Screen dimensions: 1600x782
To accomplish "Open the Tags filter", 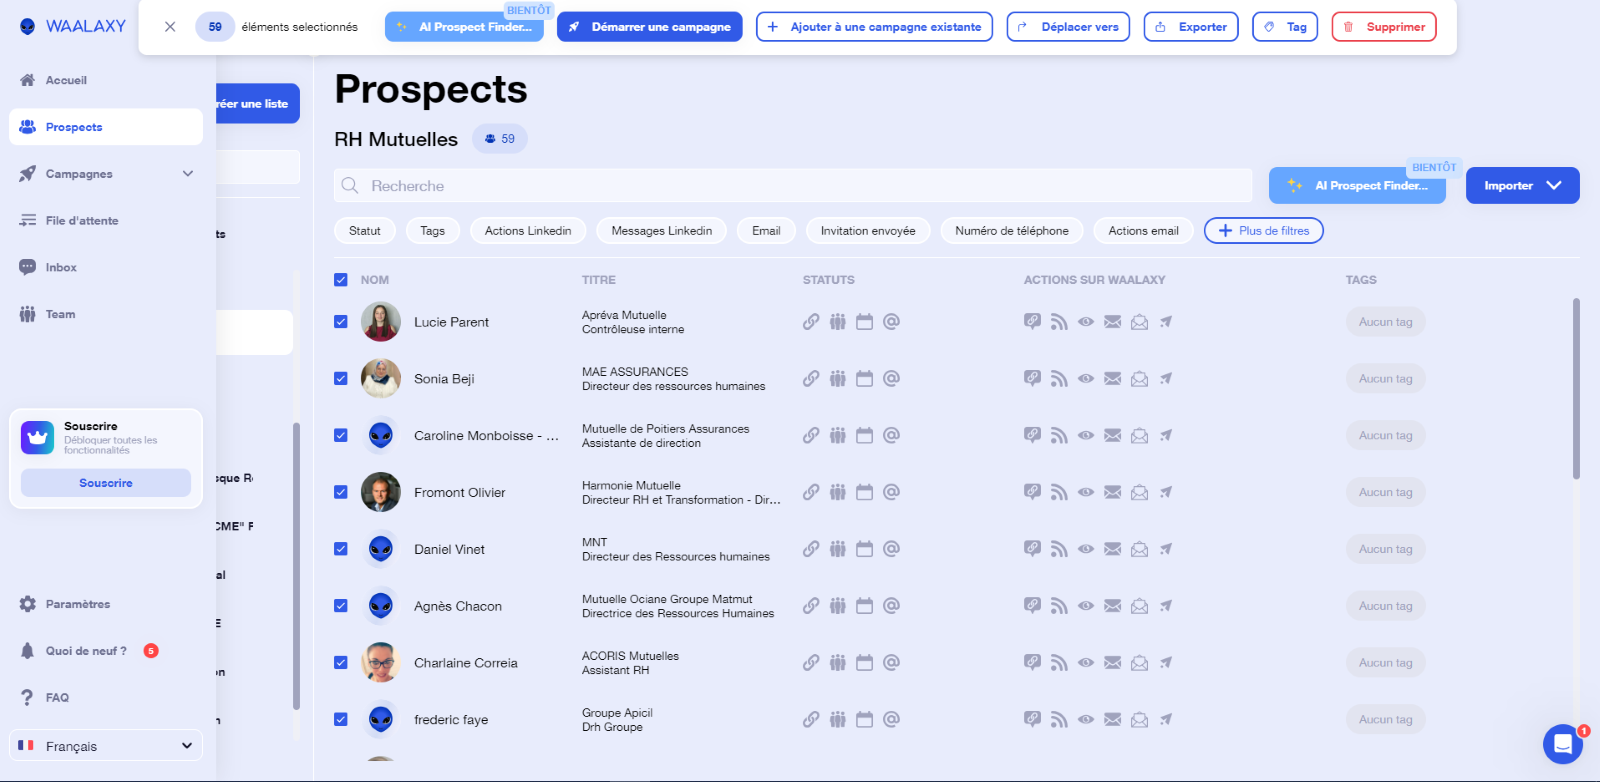I will click(433, 231).
